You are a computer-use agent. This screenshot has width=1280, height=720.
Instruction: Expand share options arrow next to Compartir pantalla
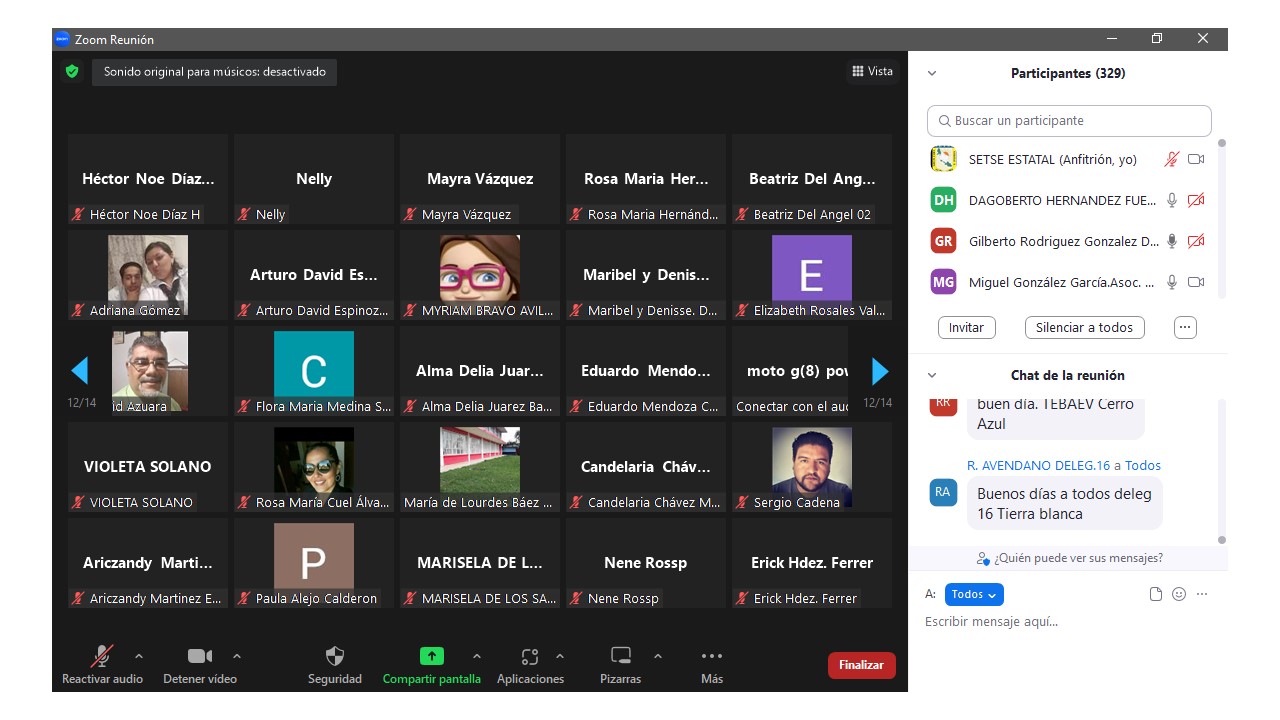click(x=477, y=656)
